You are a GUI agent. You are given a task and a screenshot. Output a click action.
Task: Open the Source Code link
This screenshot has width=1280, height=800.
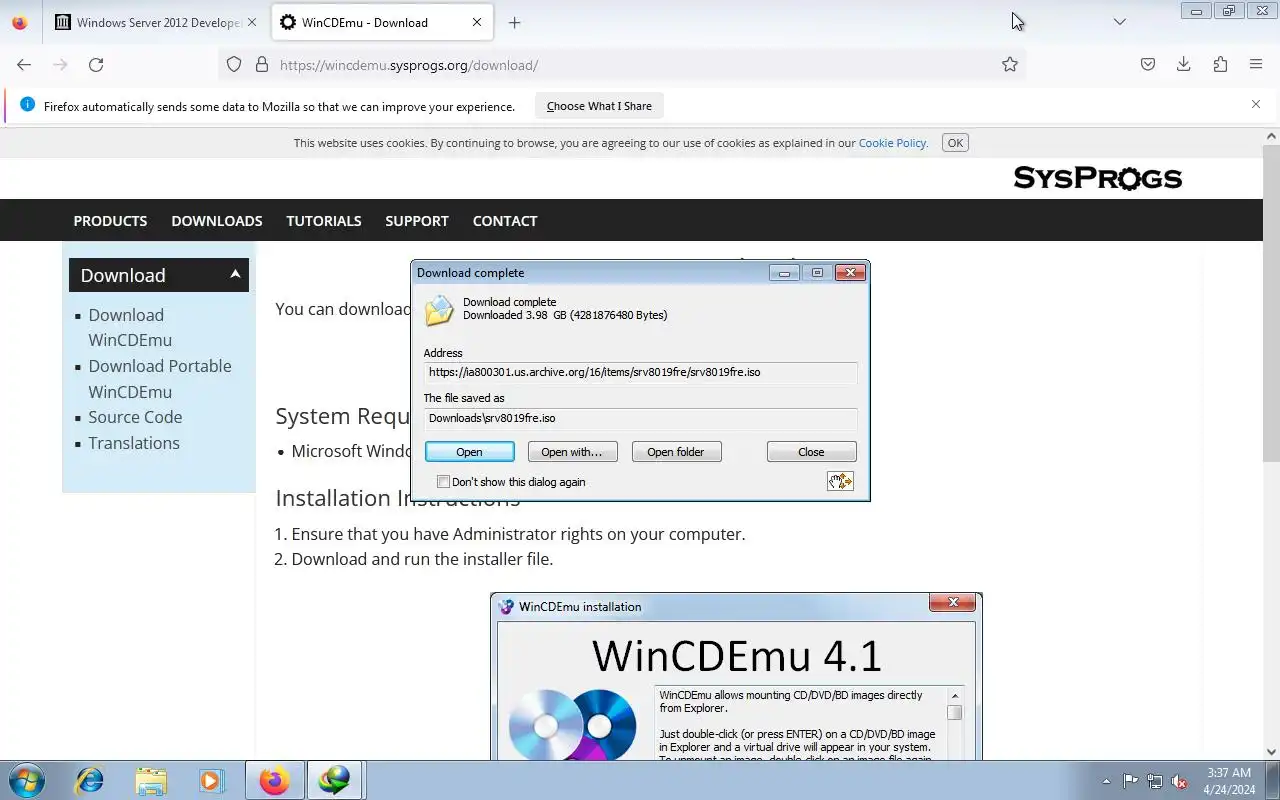pyautogui.click(x=135, y=417)
